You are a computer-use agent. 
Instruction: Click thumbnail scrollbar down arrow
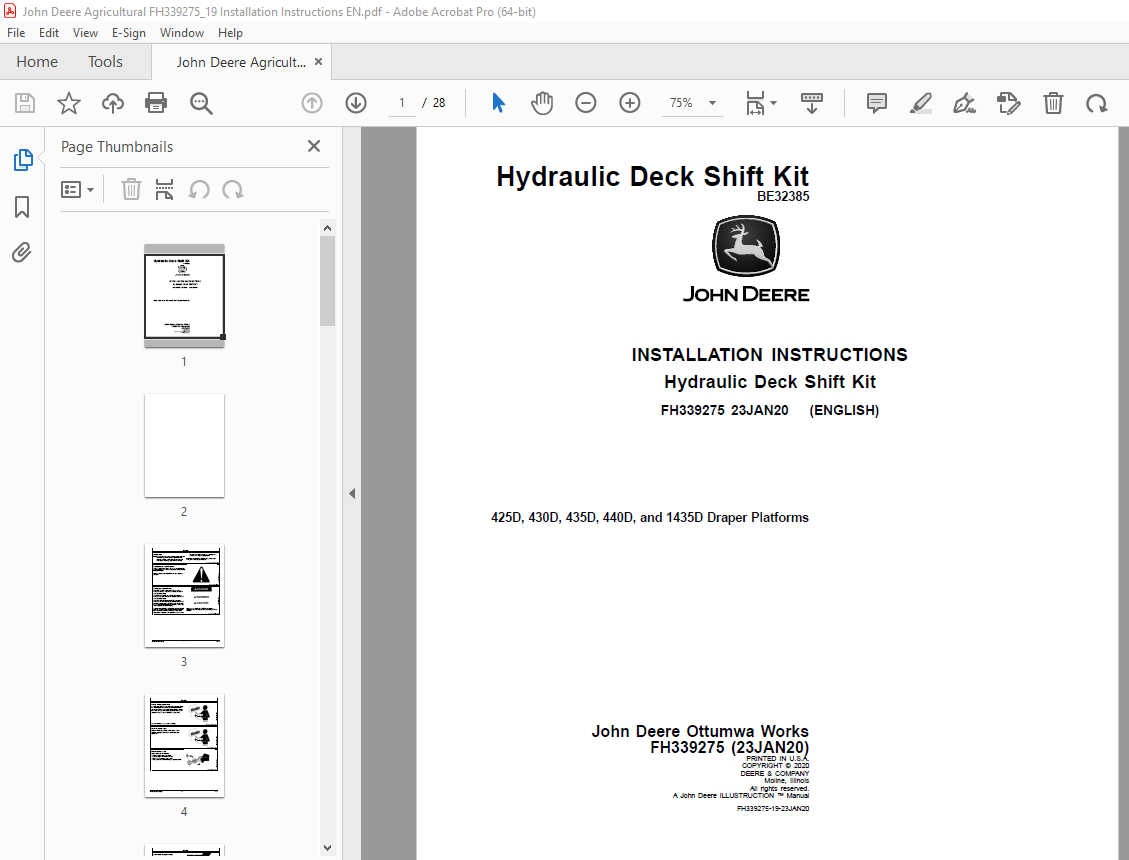click(x=328, y=848)
